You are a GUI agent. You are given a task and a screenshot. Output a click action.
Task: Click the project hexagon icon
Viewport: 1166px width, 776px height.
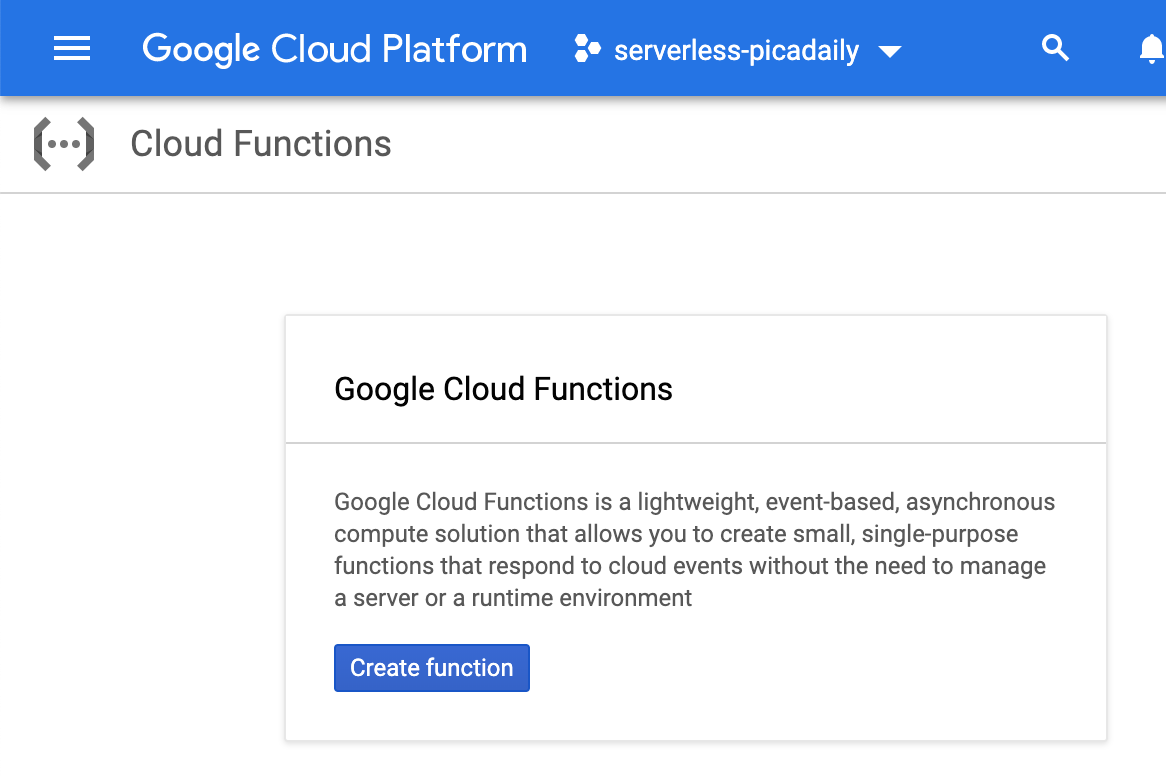click(x=588, y=49)
